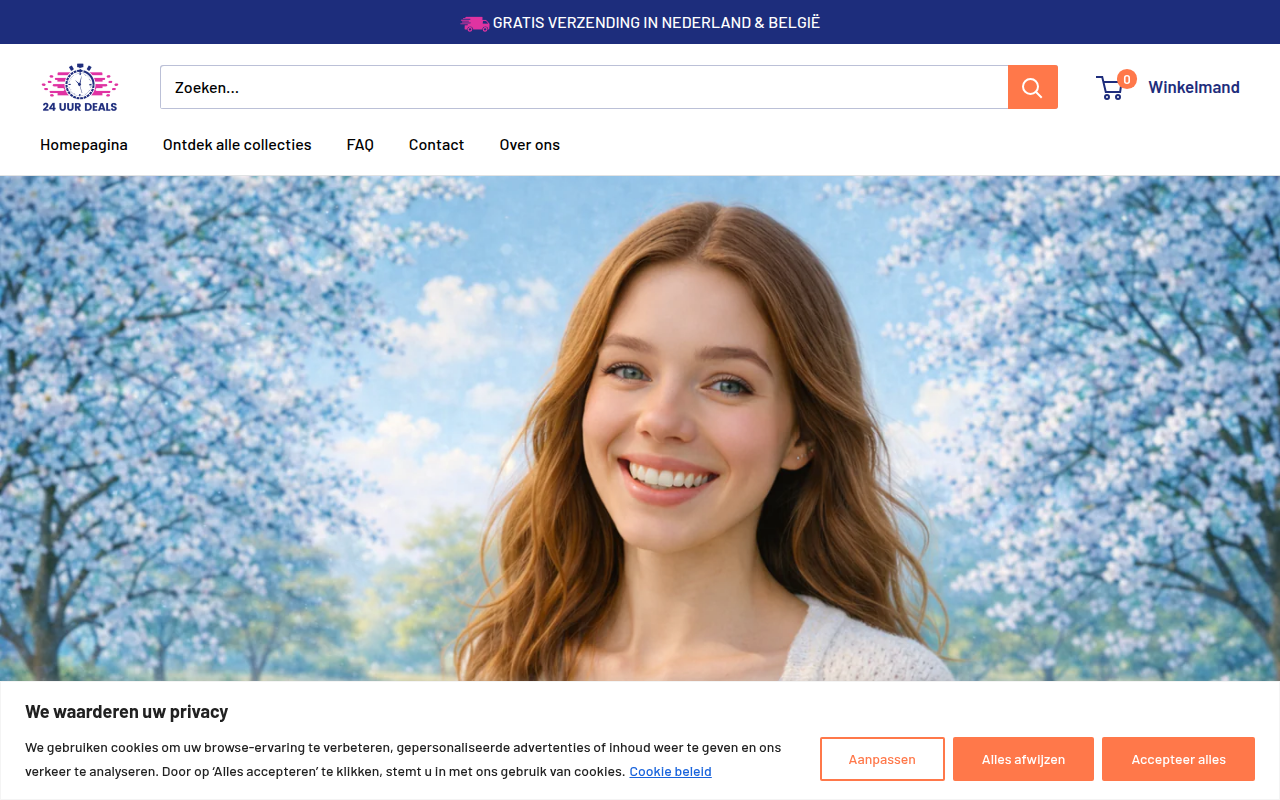Click the cart item count badge
The image size is (1280, 800).
[x=1127, y=79]
